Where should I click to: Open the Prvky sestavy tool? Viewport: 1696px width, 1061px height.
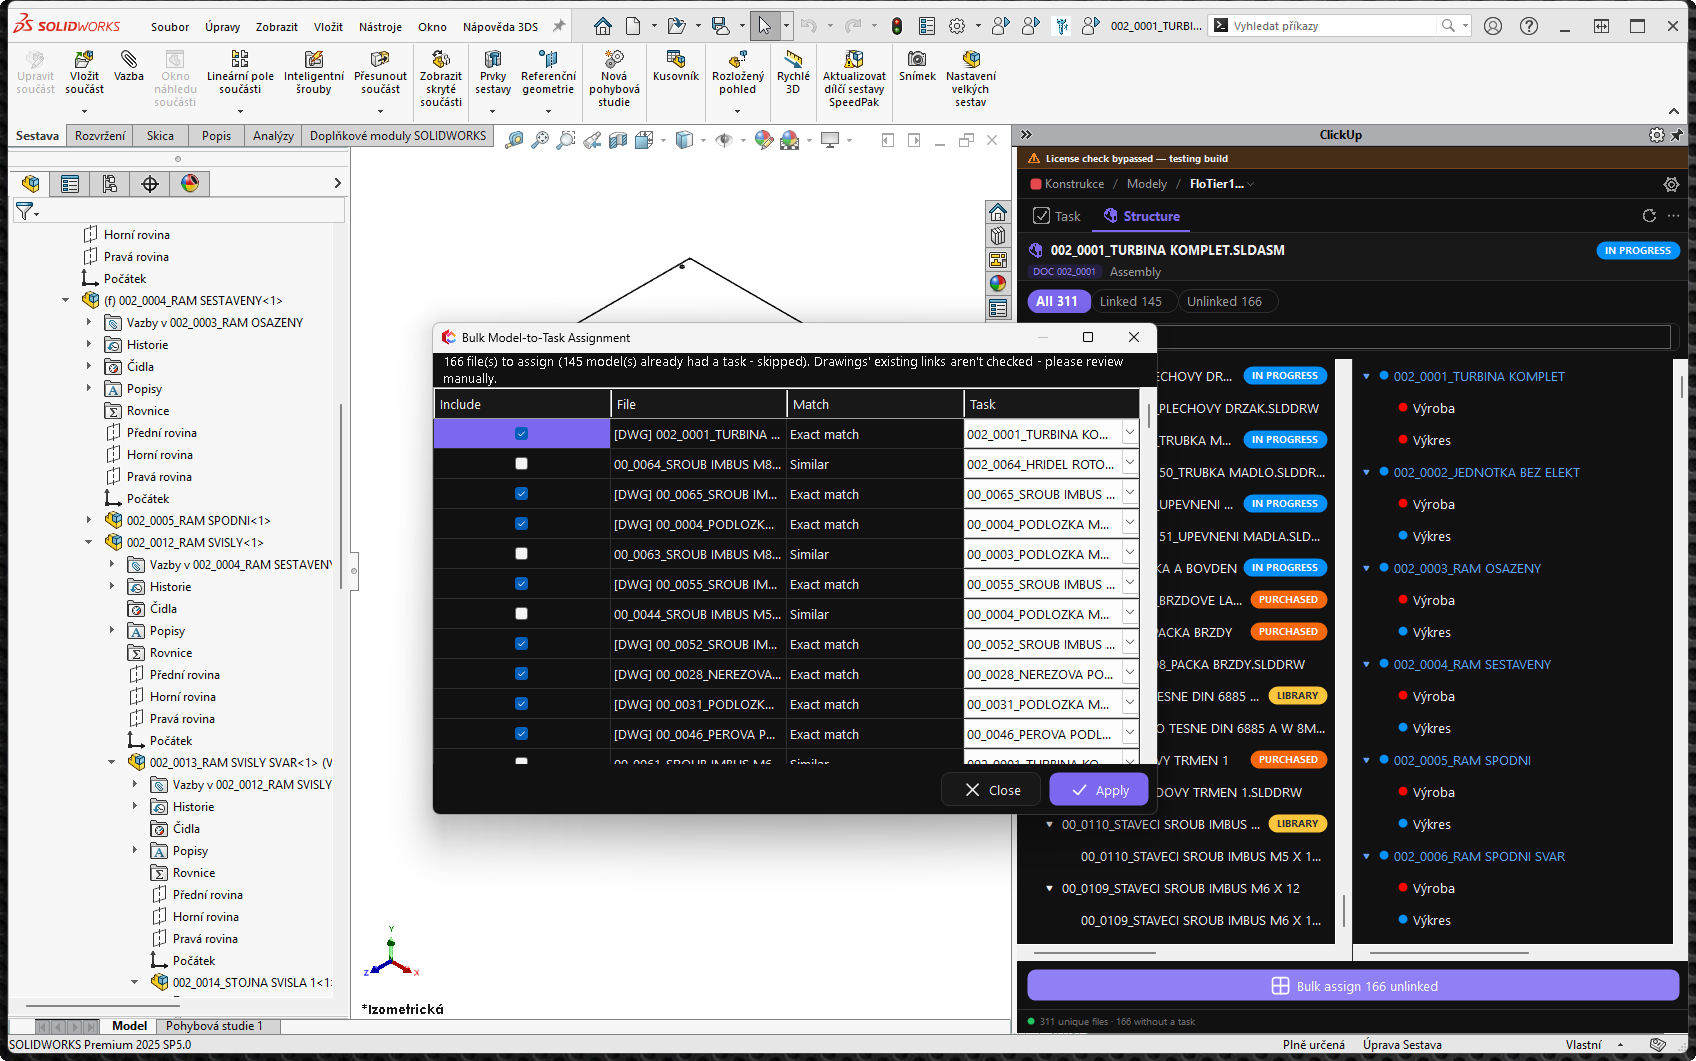(493, 73)
